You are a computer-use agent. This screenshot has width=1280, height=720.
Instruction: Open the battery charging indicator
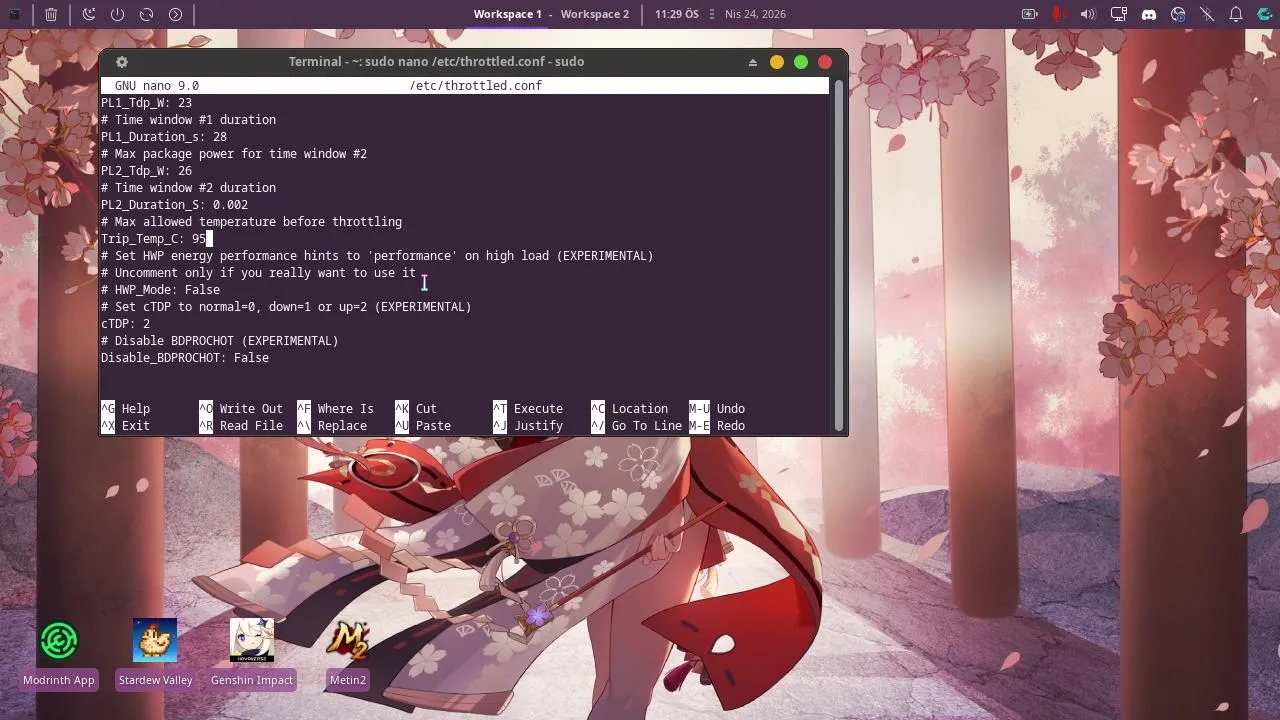point(1029,14)
